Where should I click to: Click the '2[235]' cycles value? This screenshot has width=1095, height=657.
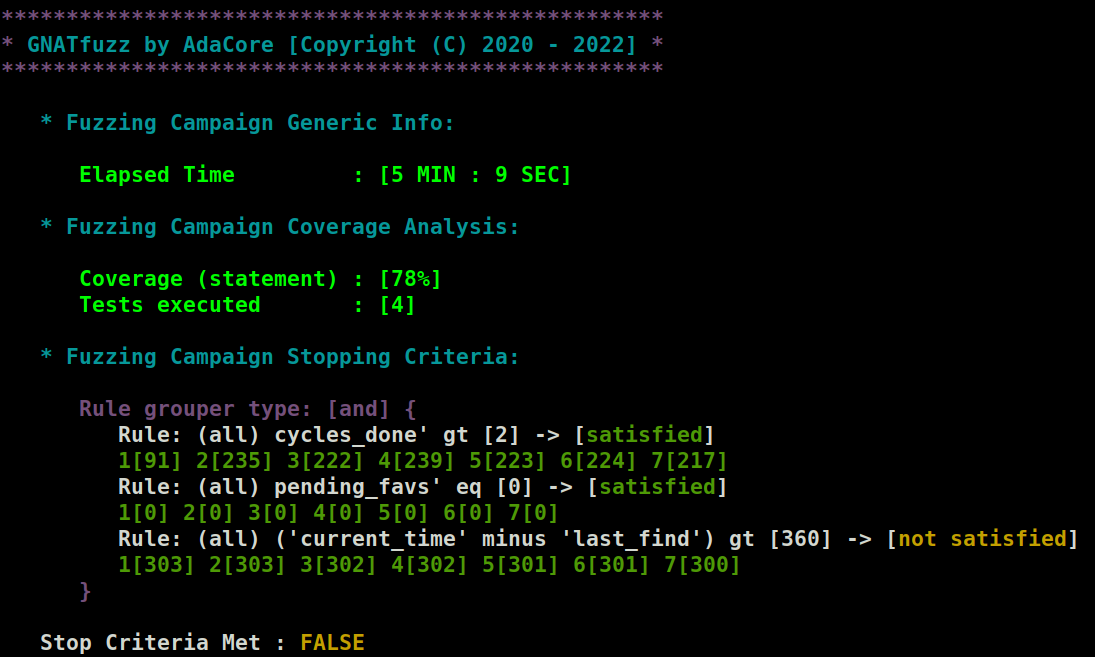[234, 461]
